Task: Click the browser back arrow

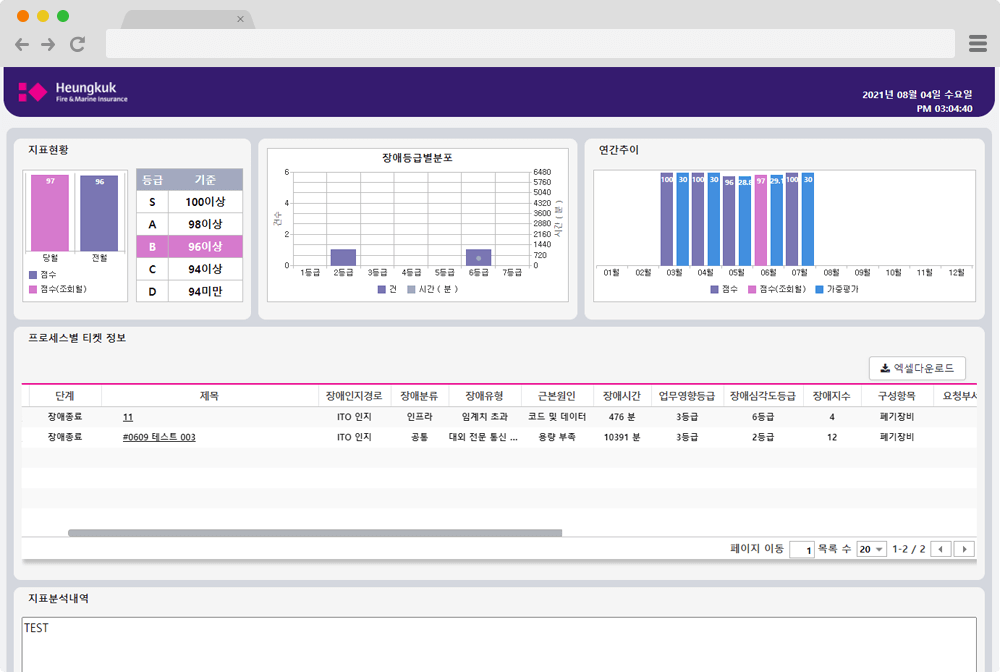Action: [22, 44]
